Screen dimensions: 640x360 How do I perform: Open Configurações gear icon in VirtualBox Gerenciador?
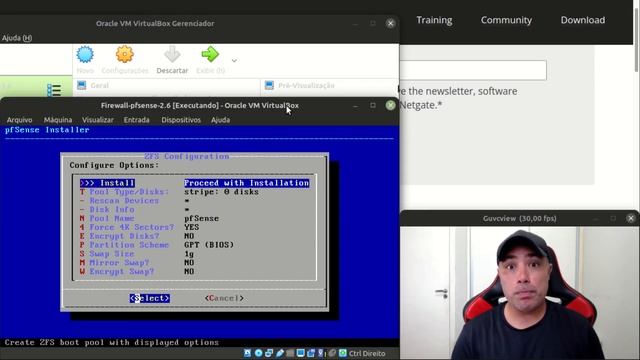[x=124, y=54]
